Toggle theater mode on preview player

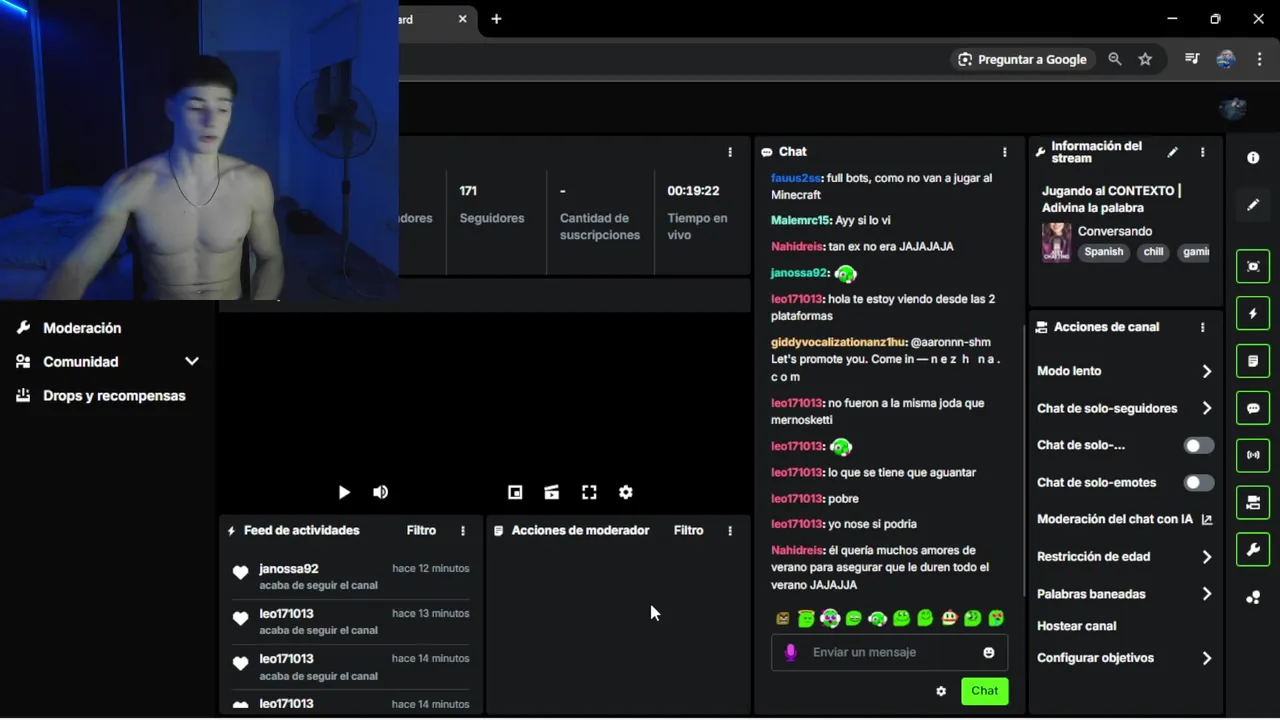(x=551, y=492)
